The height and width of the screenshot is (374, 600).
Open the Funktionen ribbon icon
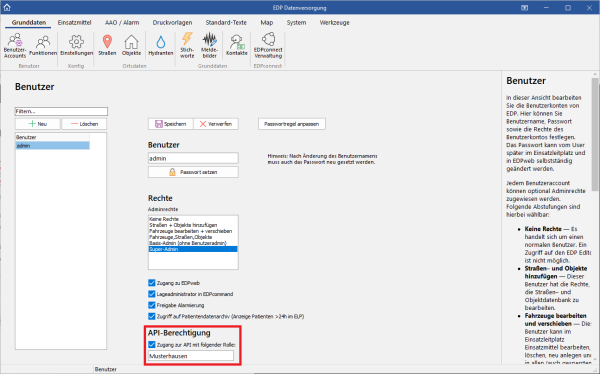point(43,46)
